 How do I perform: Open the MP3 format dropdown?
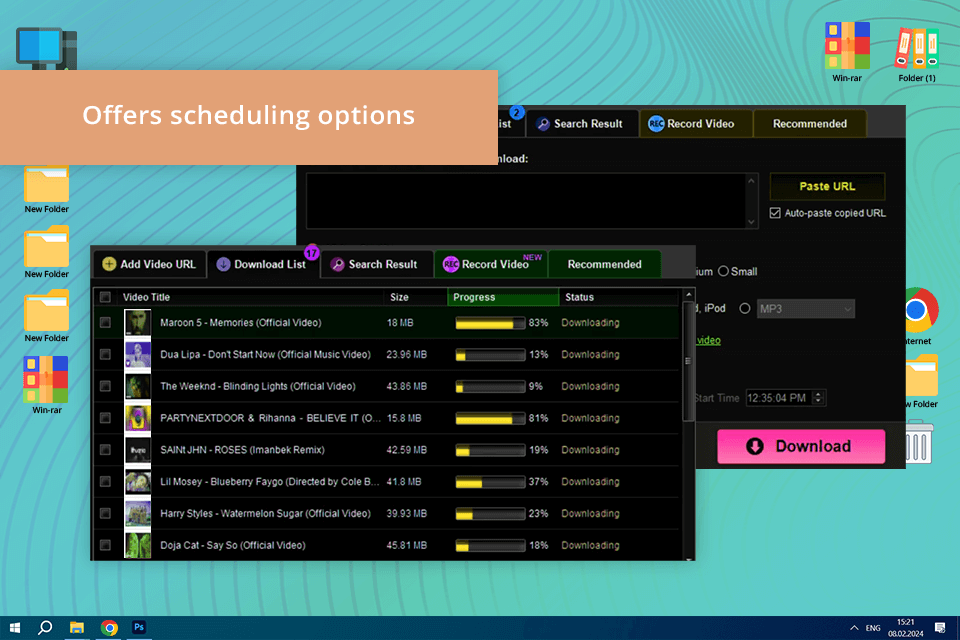click(806, 309)
